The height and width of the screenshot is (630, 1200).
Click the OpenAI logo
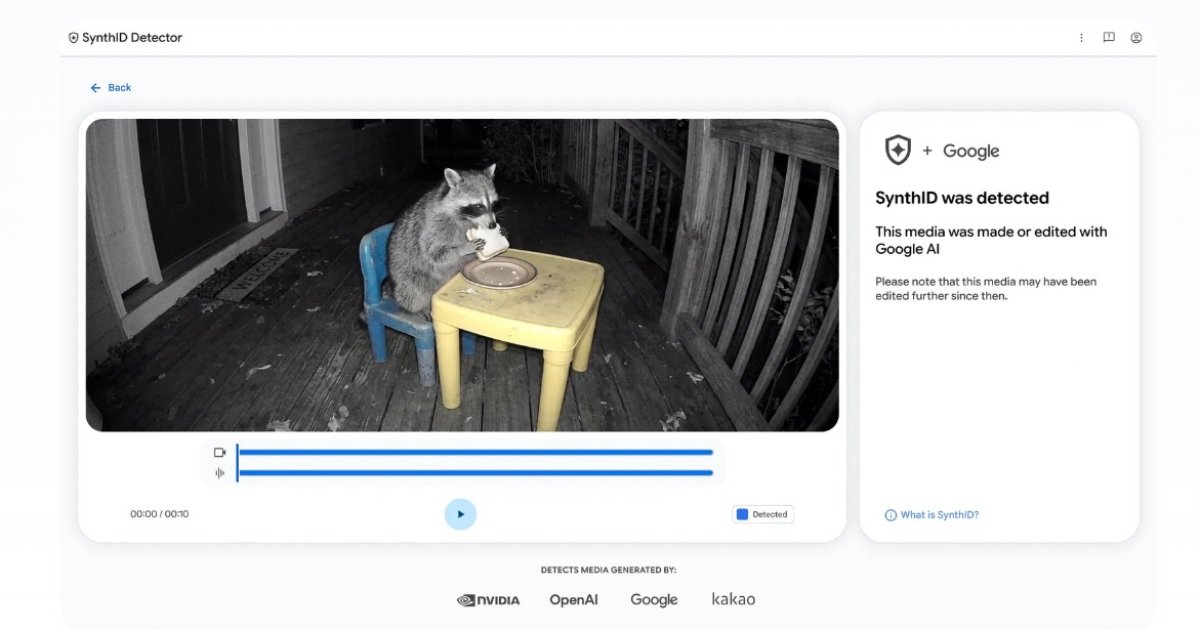(574, 600)
